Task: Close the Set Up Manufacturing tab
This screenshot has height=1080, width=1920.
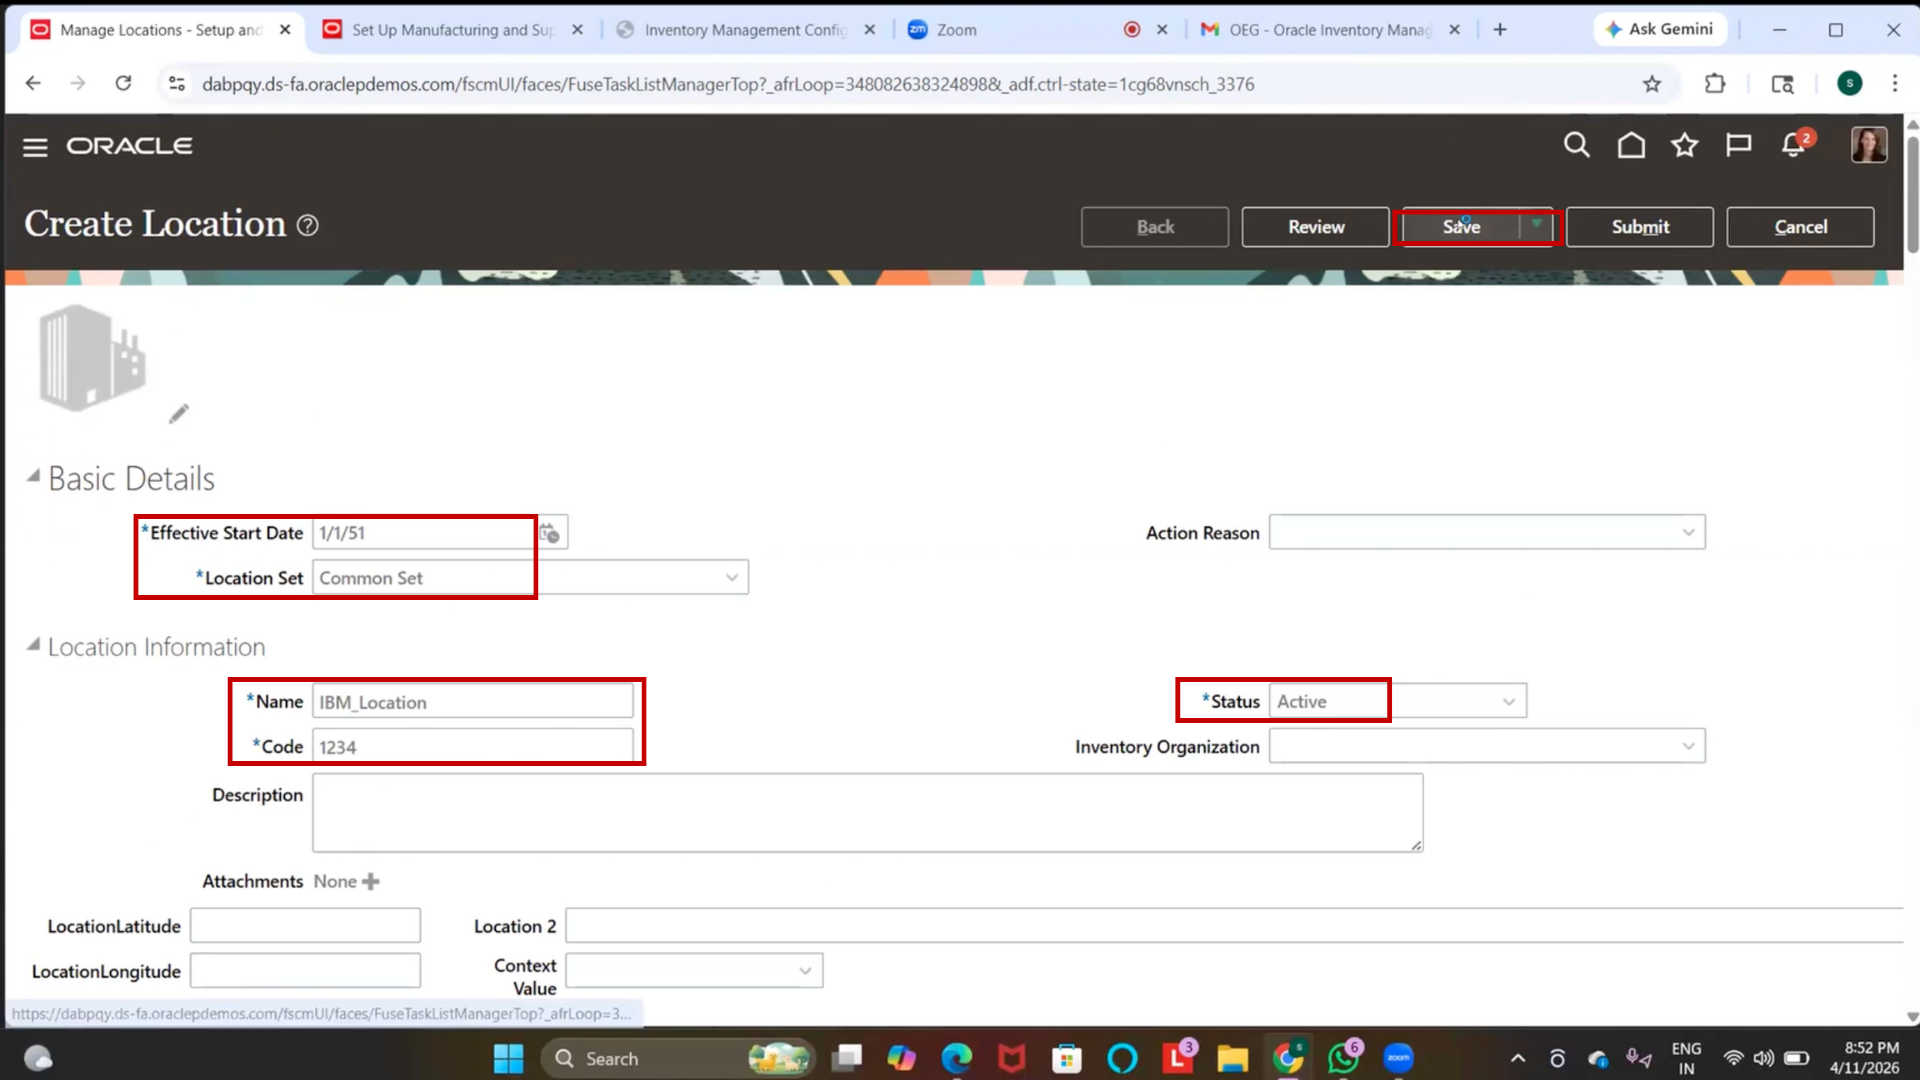Action: coord(577,30)
